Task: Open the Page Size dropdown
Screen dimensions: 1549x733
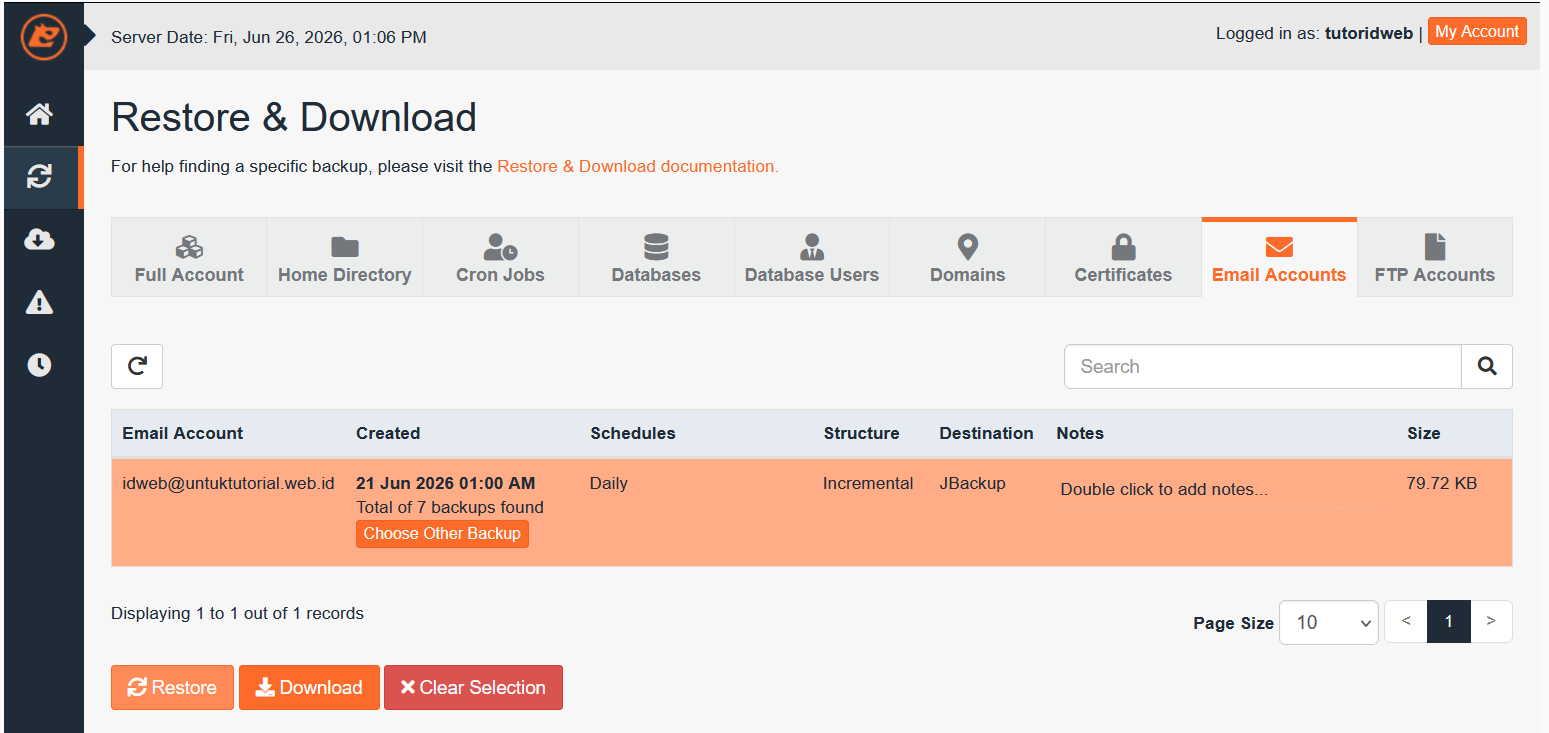Action: (1329, 622)
